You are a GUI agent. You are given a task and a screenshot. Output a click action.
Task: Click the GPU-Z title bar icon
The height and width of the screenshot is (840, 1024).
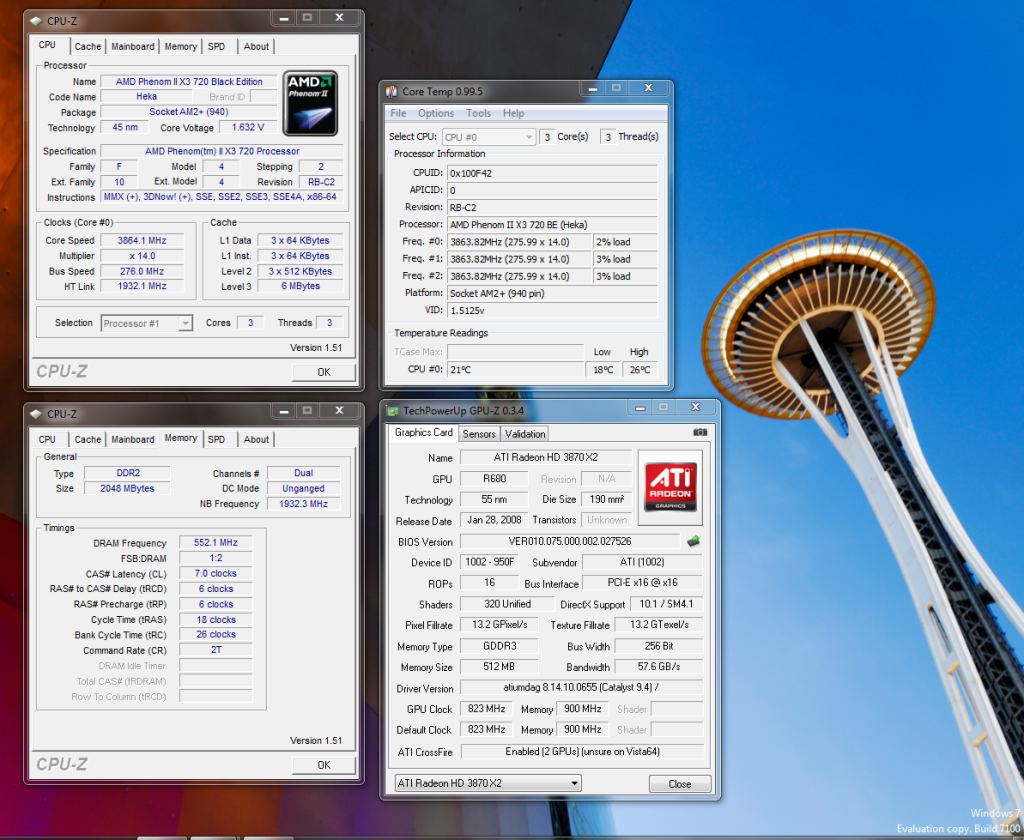point(392,411)
